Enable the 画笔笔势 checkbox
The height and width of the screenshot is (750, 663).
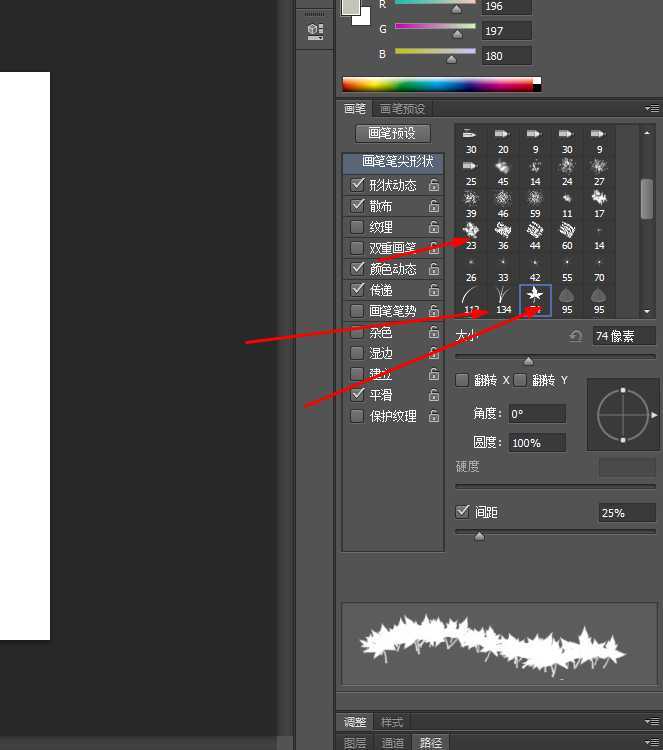357,310
